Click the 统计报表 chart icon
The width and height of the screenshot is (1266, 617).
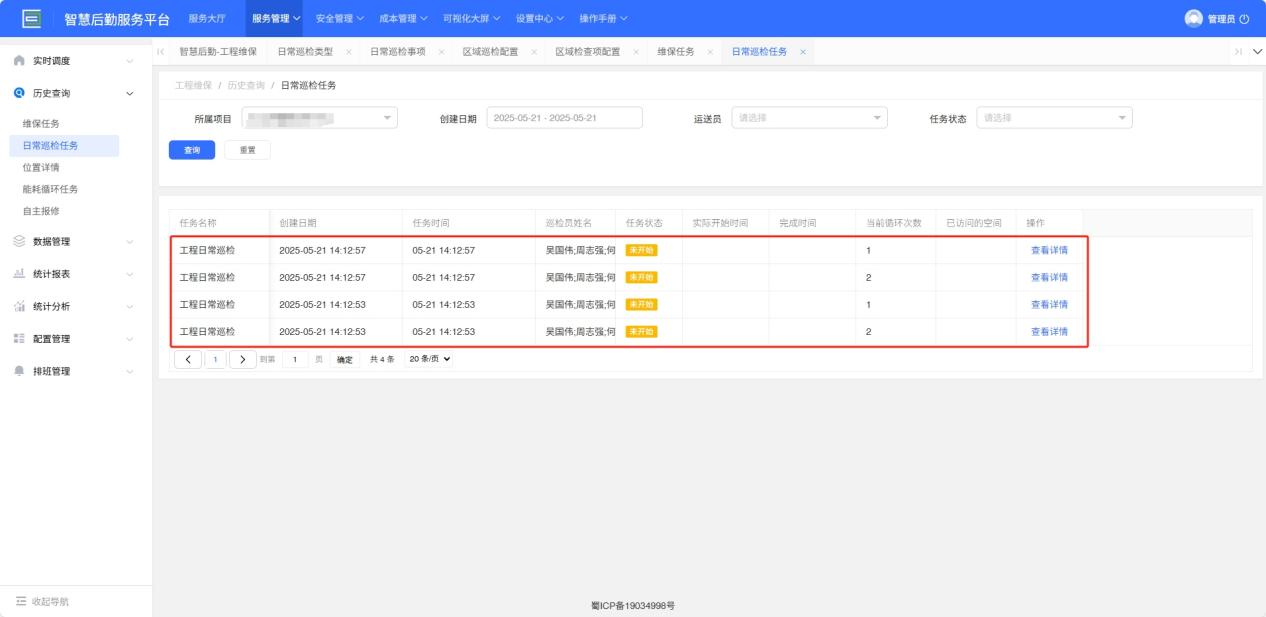pos(20,273)
